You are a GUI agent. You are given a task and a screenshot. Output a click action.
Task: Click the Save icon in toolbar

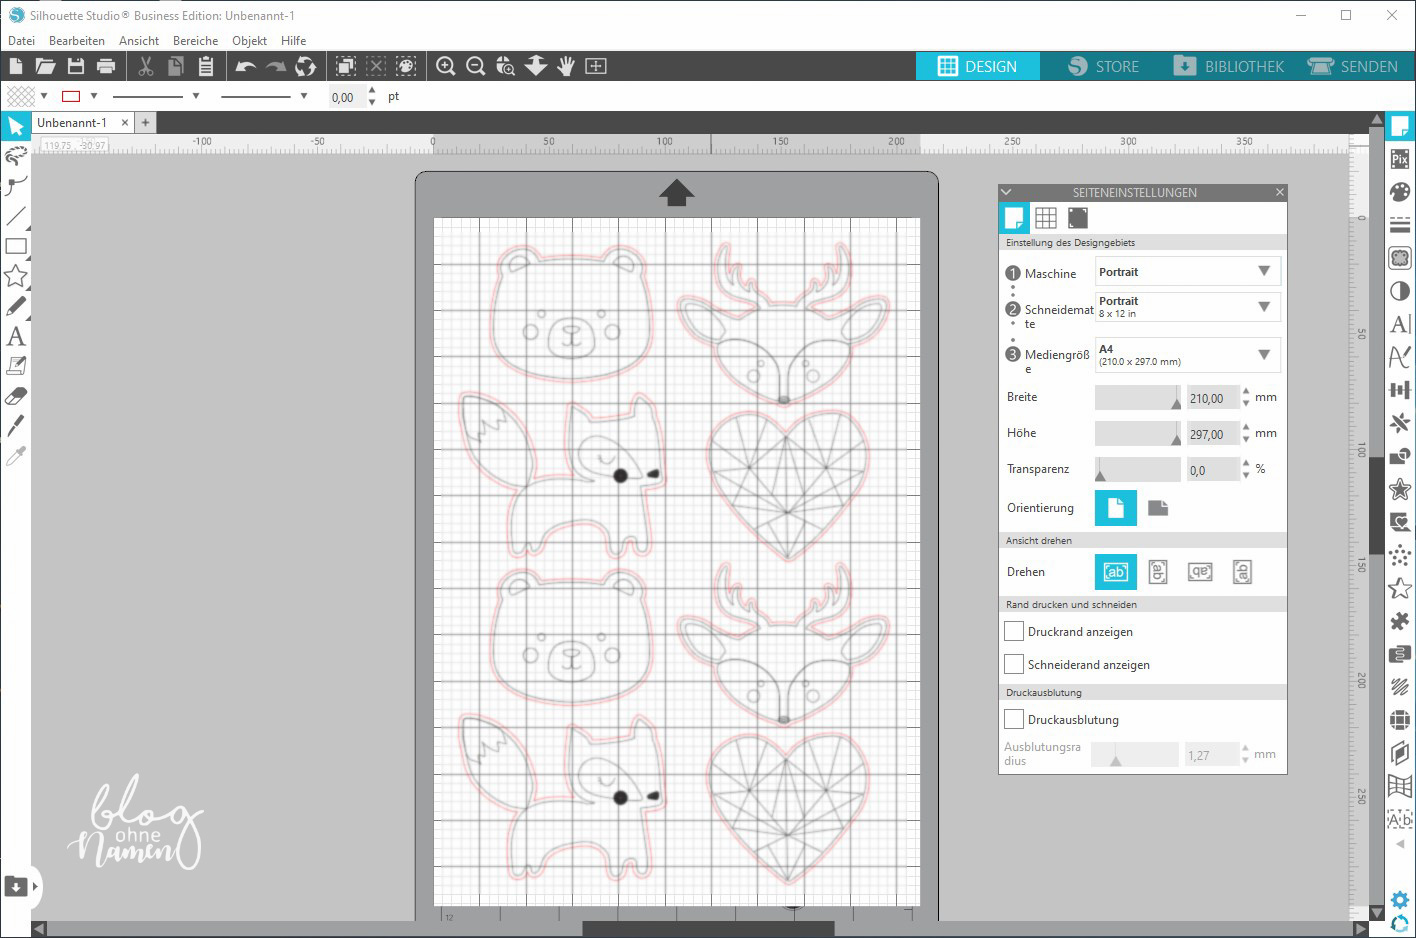76,66
